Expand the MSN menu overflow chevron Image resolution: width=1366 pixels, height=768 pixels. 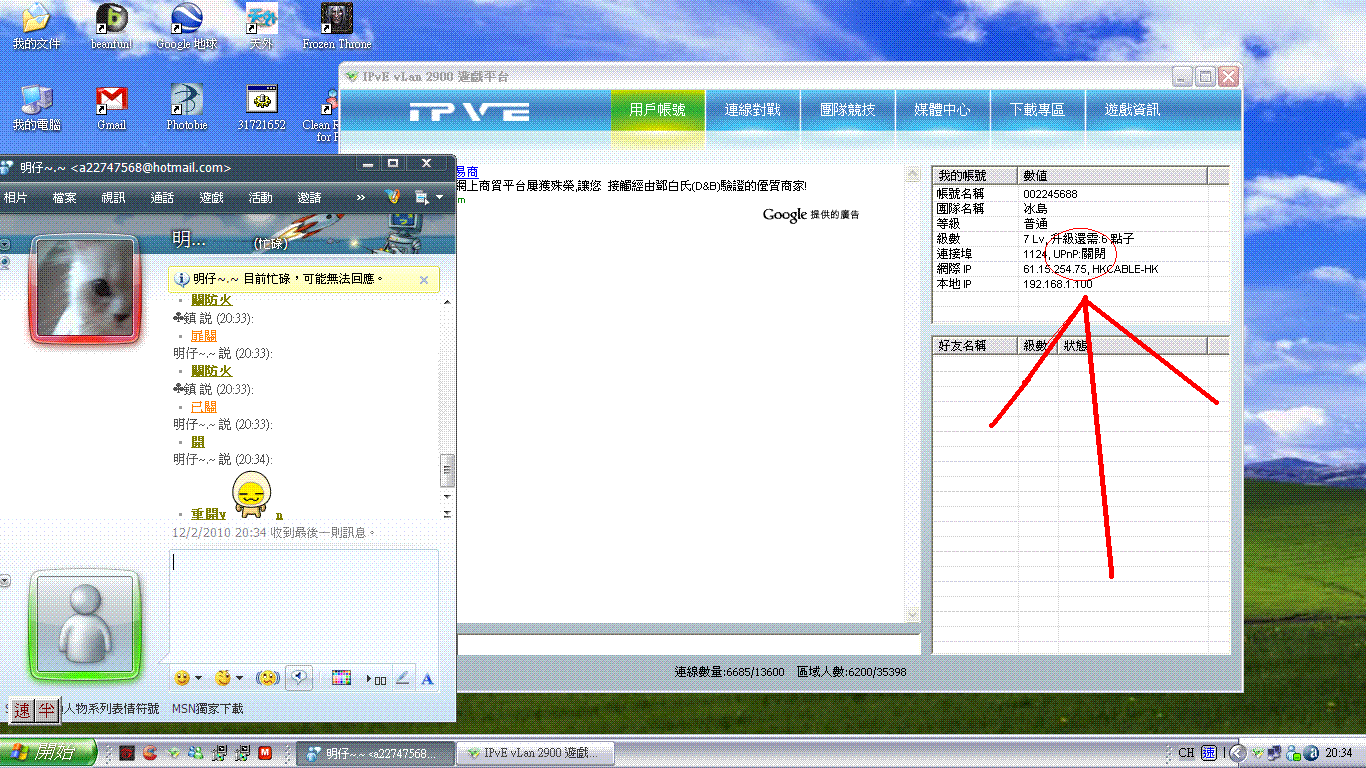pyautogui.click(x=361, y=198)
